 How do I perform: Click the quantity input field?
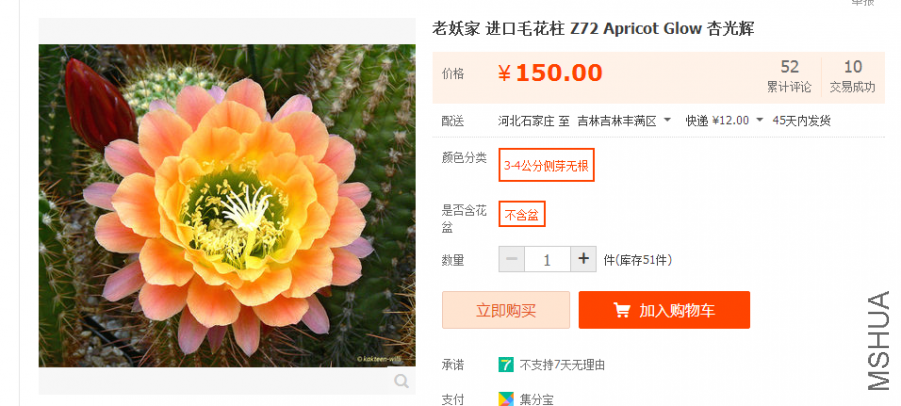[547, 260]
